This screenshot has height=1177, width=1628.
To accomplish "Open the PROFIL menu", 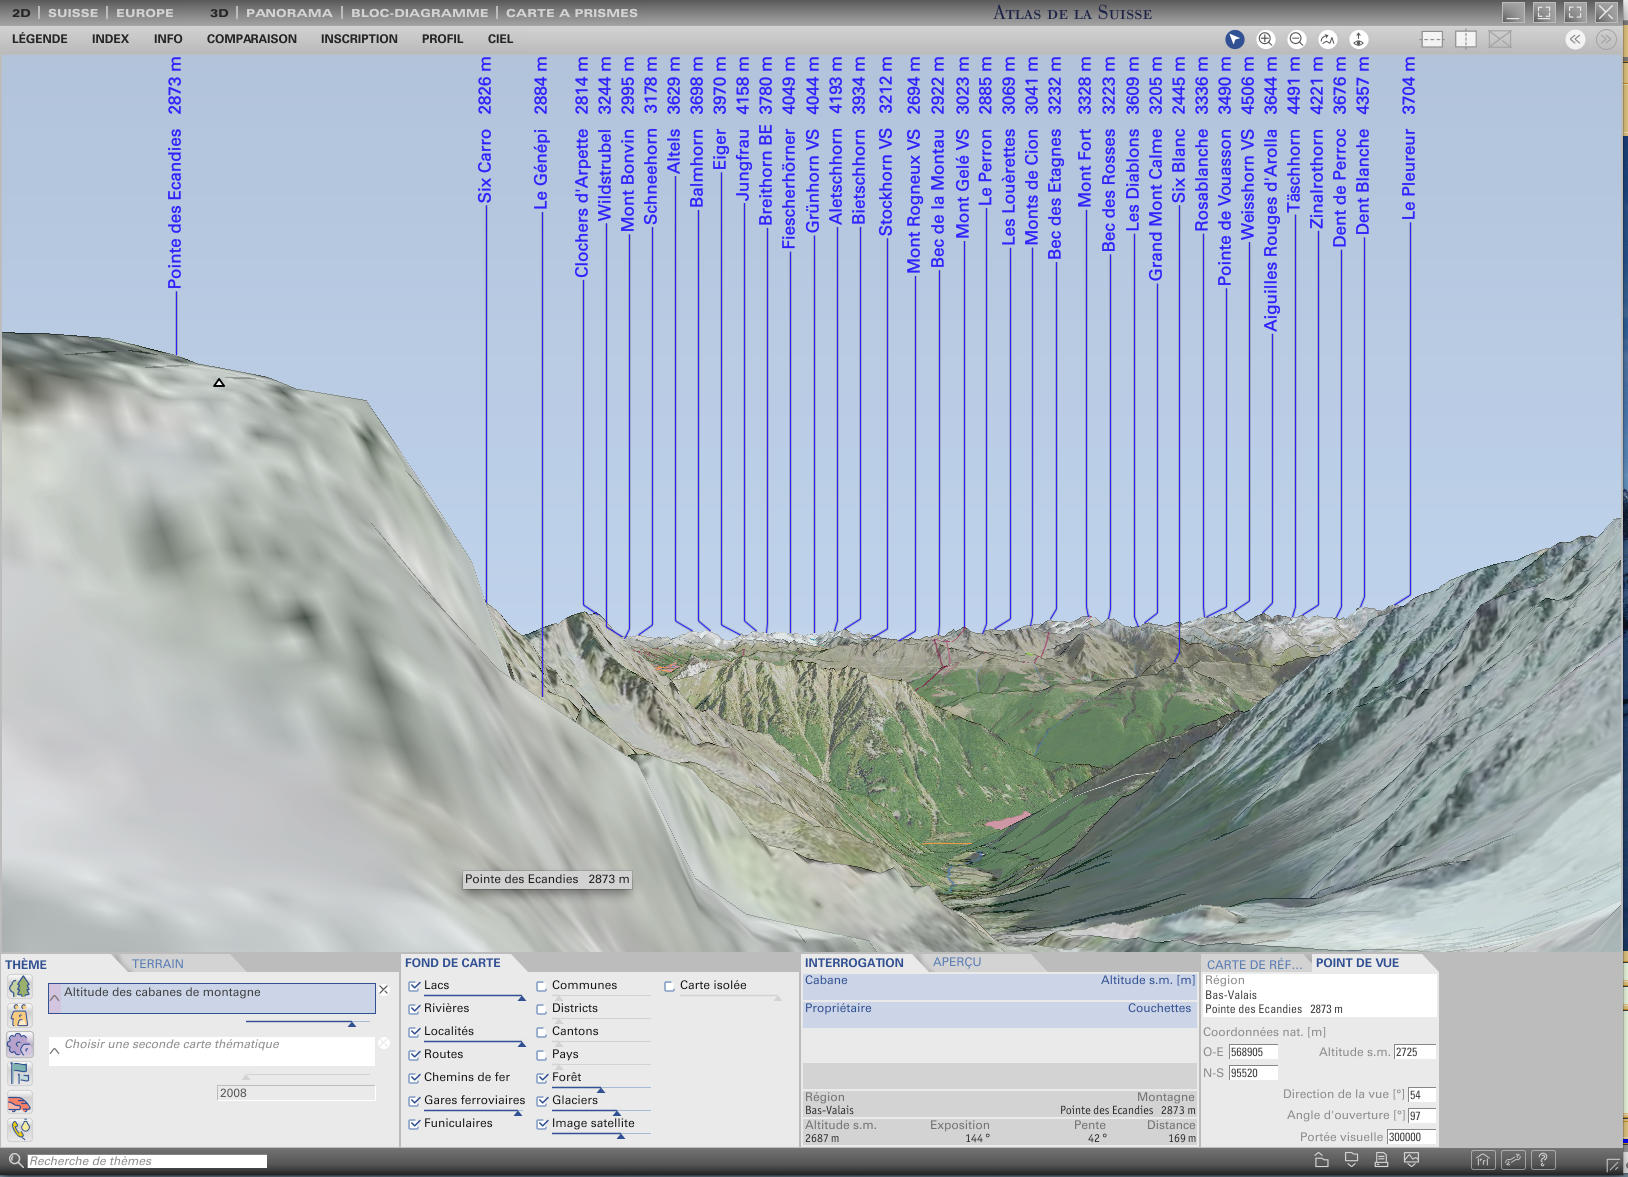I will (x=442, y=39).
